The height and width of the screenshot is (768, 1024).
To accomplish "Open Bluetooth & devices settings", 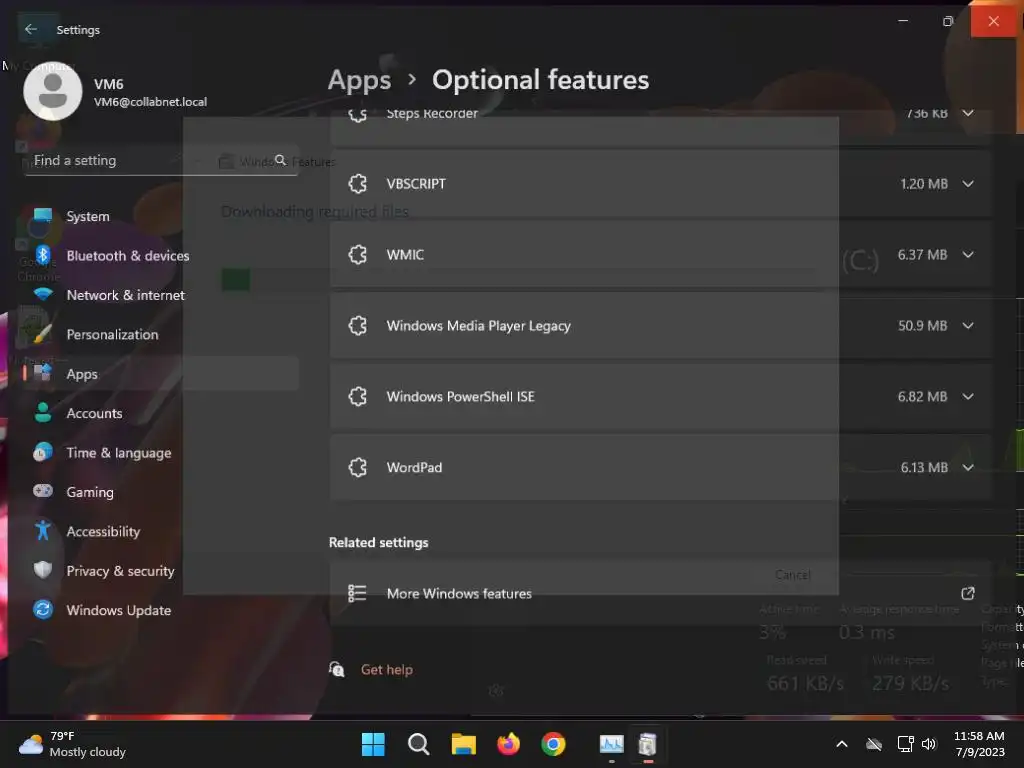I will tap(161, 255).
